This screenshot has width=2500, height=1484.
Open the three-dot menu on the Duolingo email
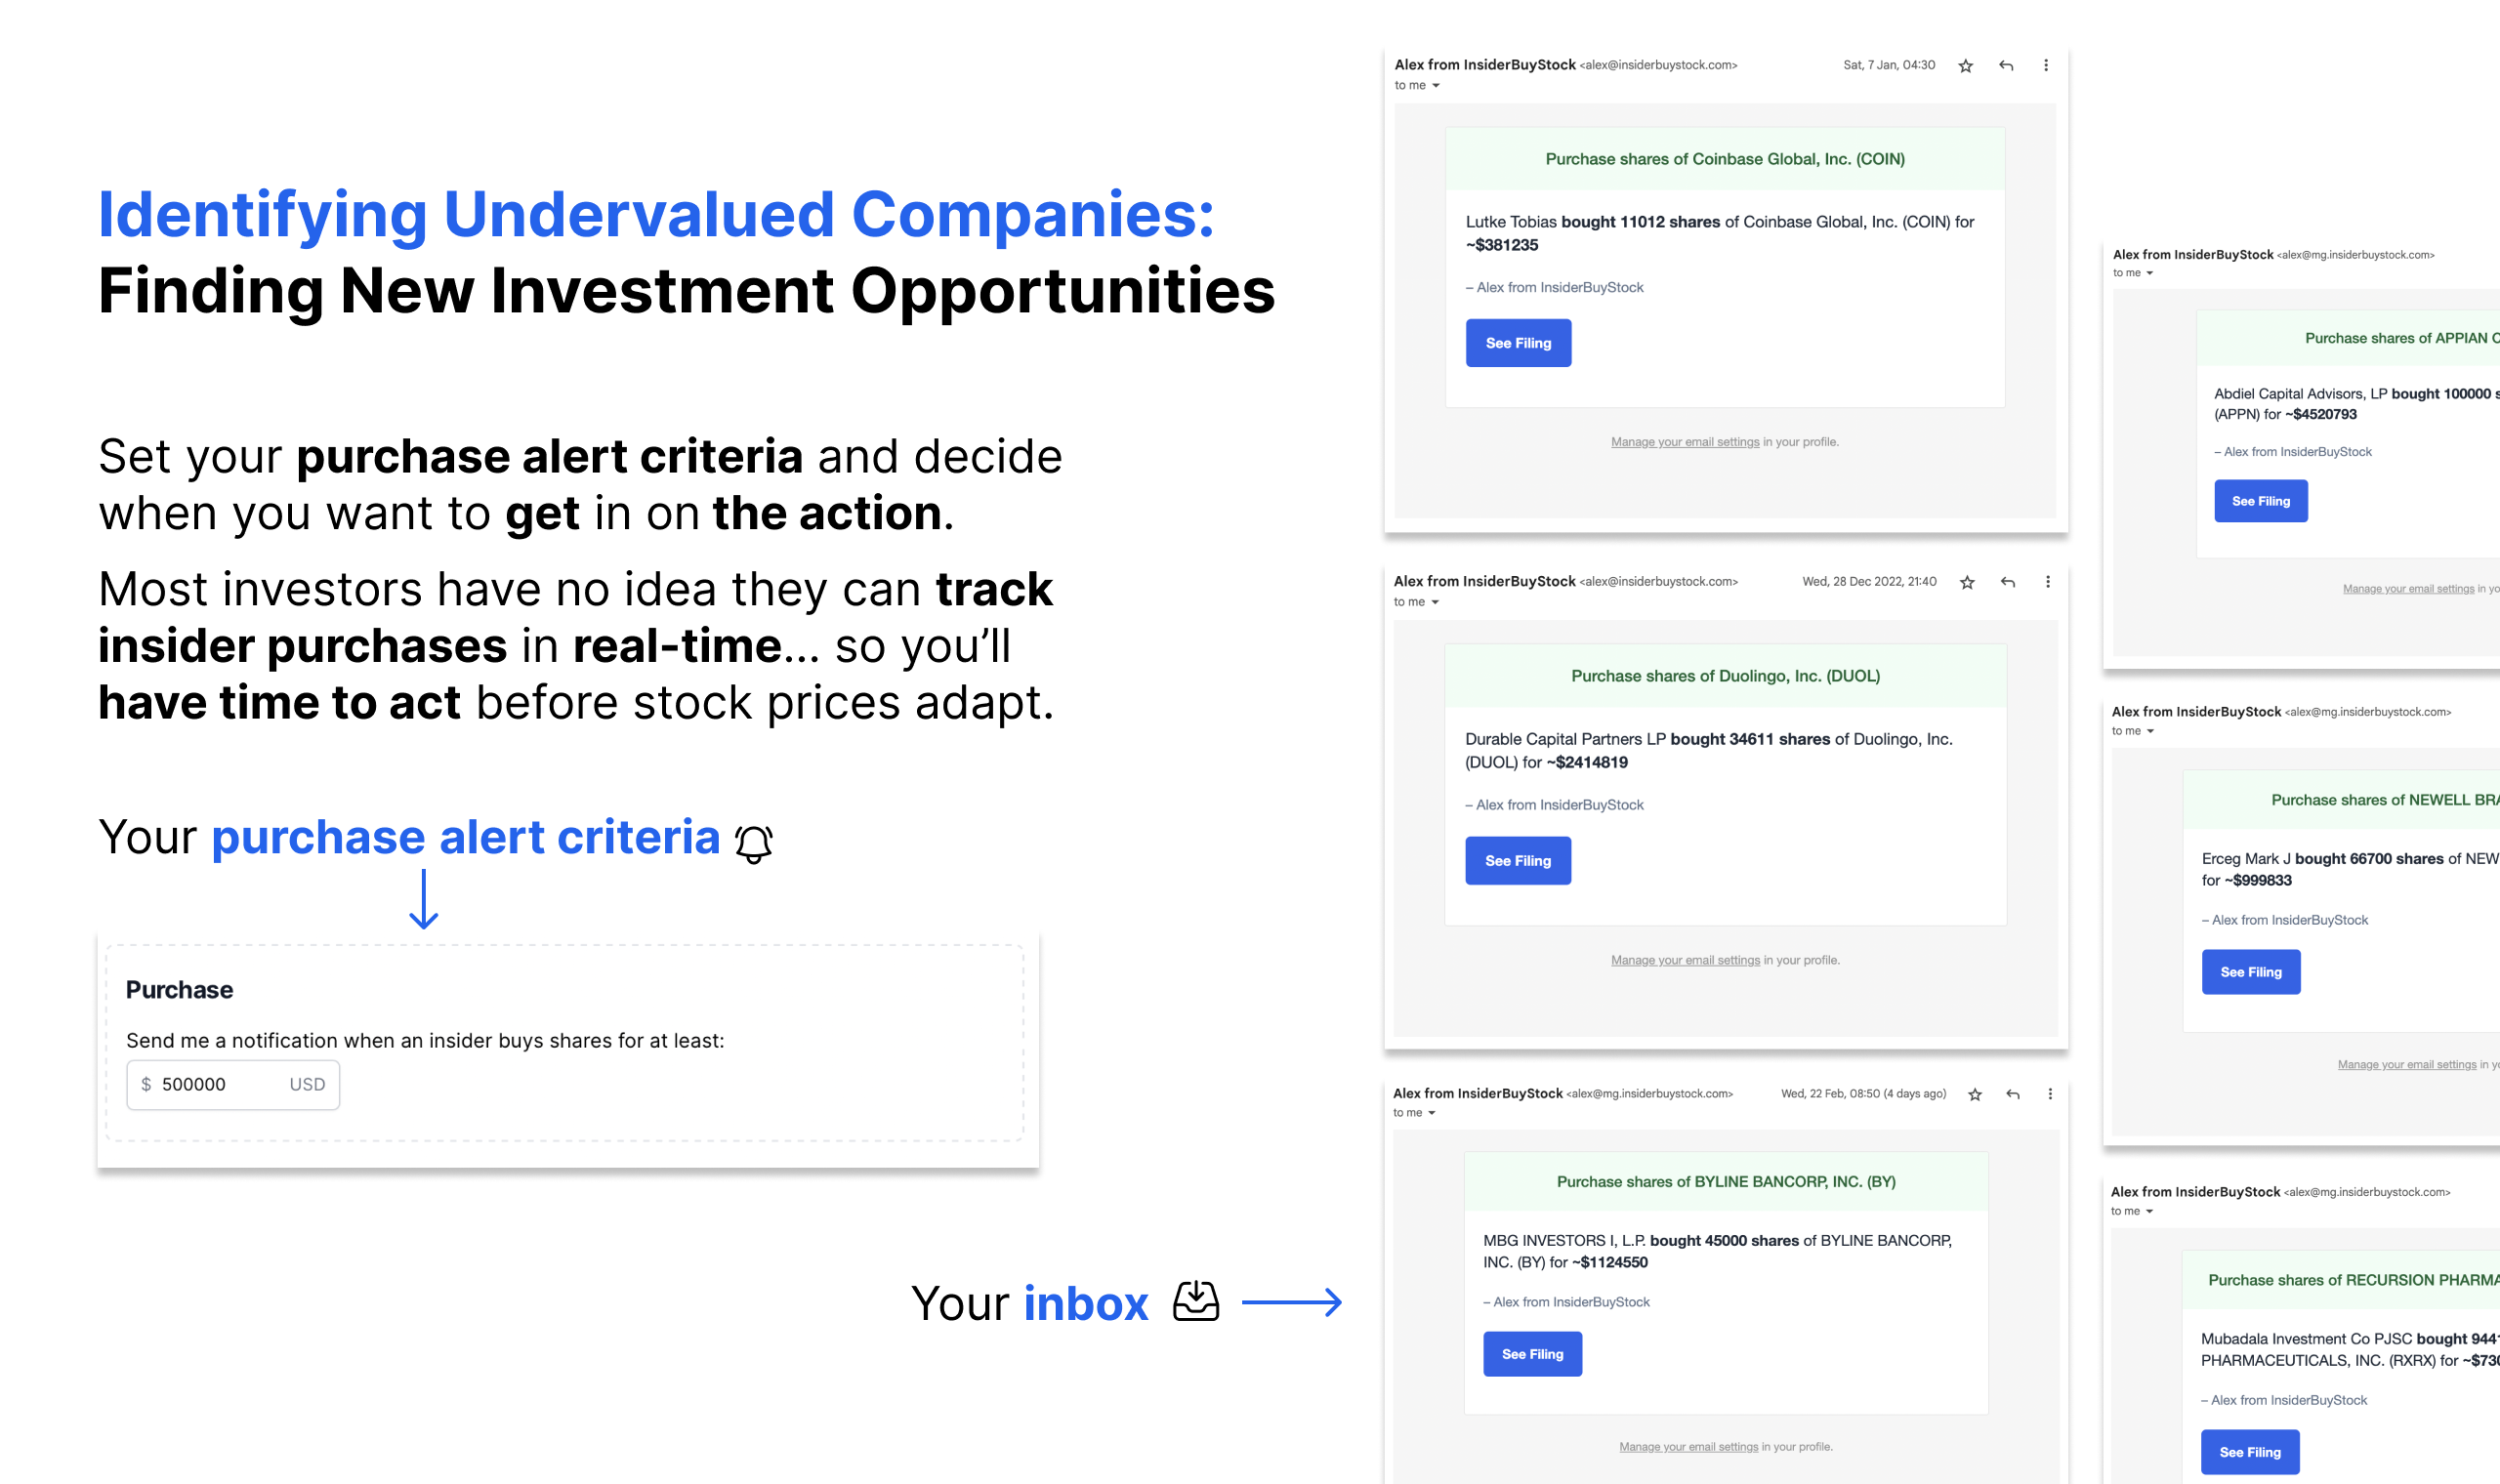tap(2047, 581)
